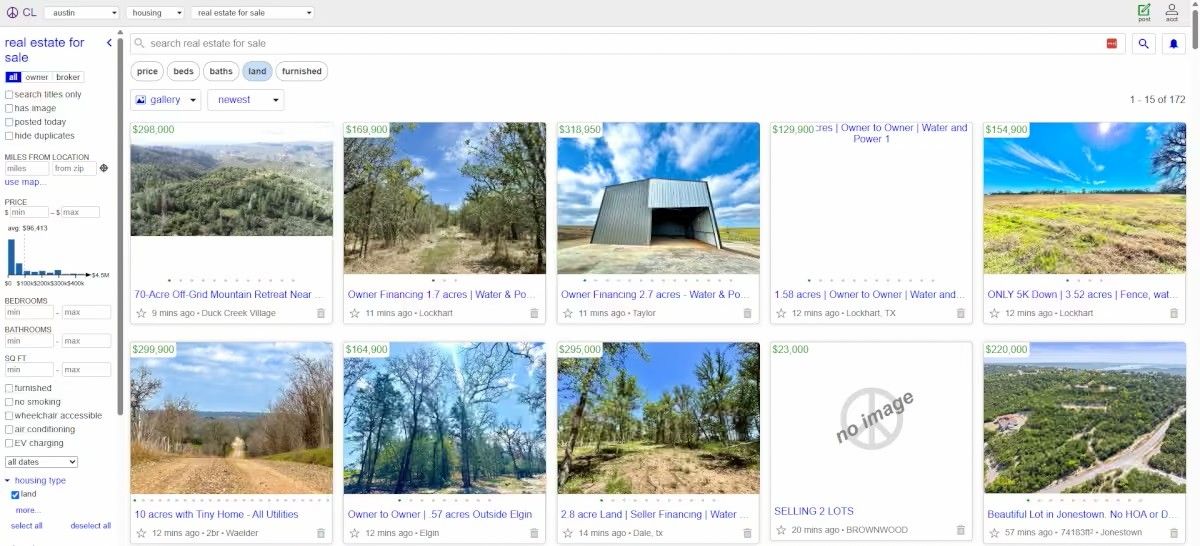
Task: Collapse the sidebar with the left chevron
Action: pyautogui.click(x=109, y=43)
